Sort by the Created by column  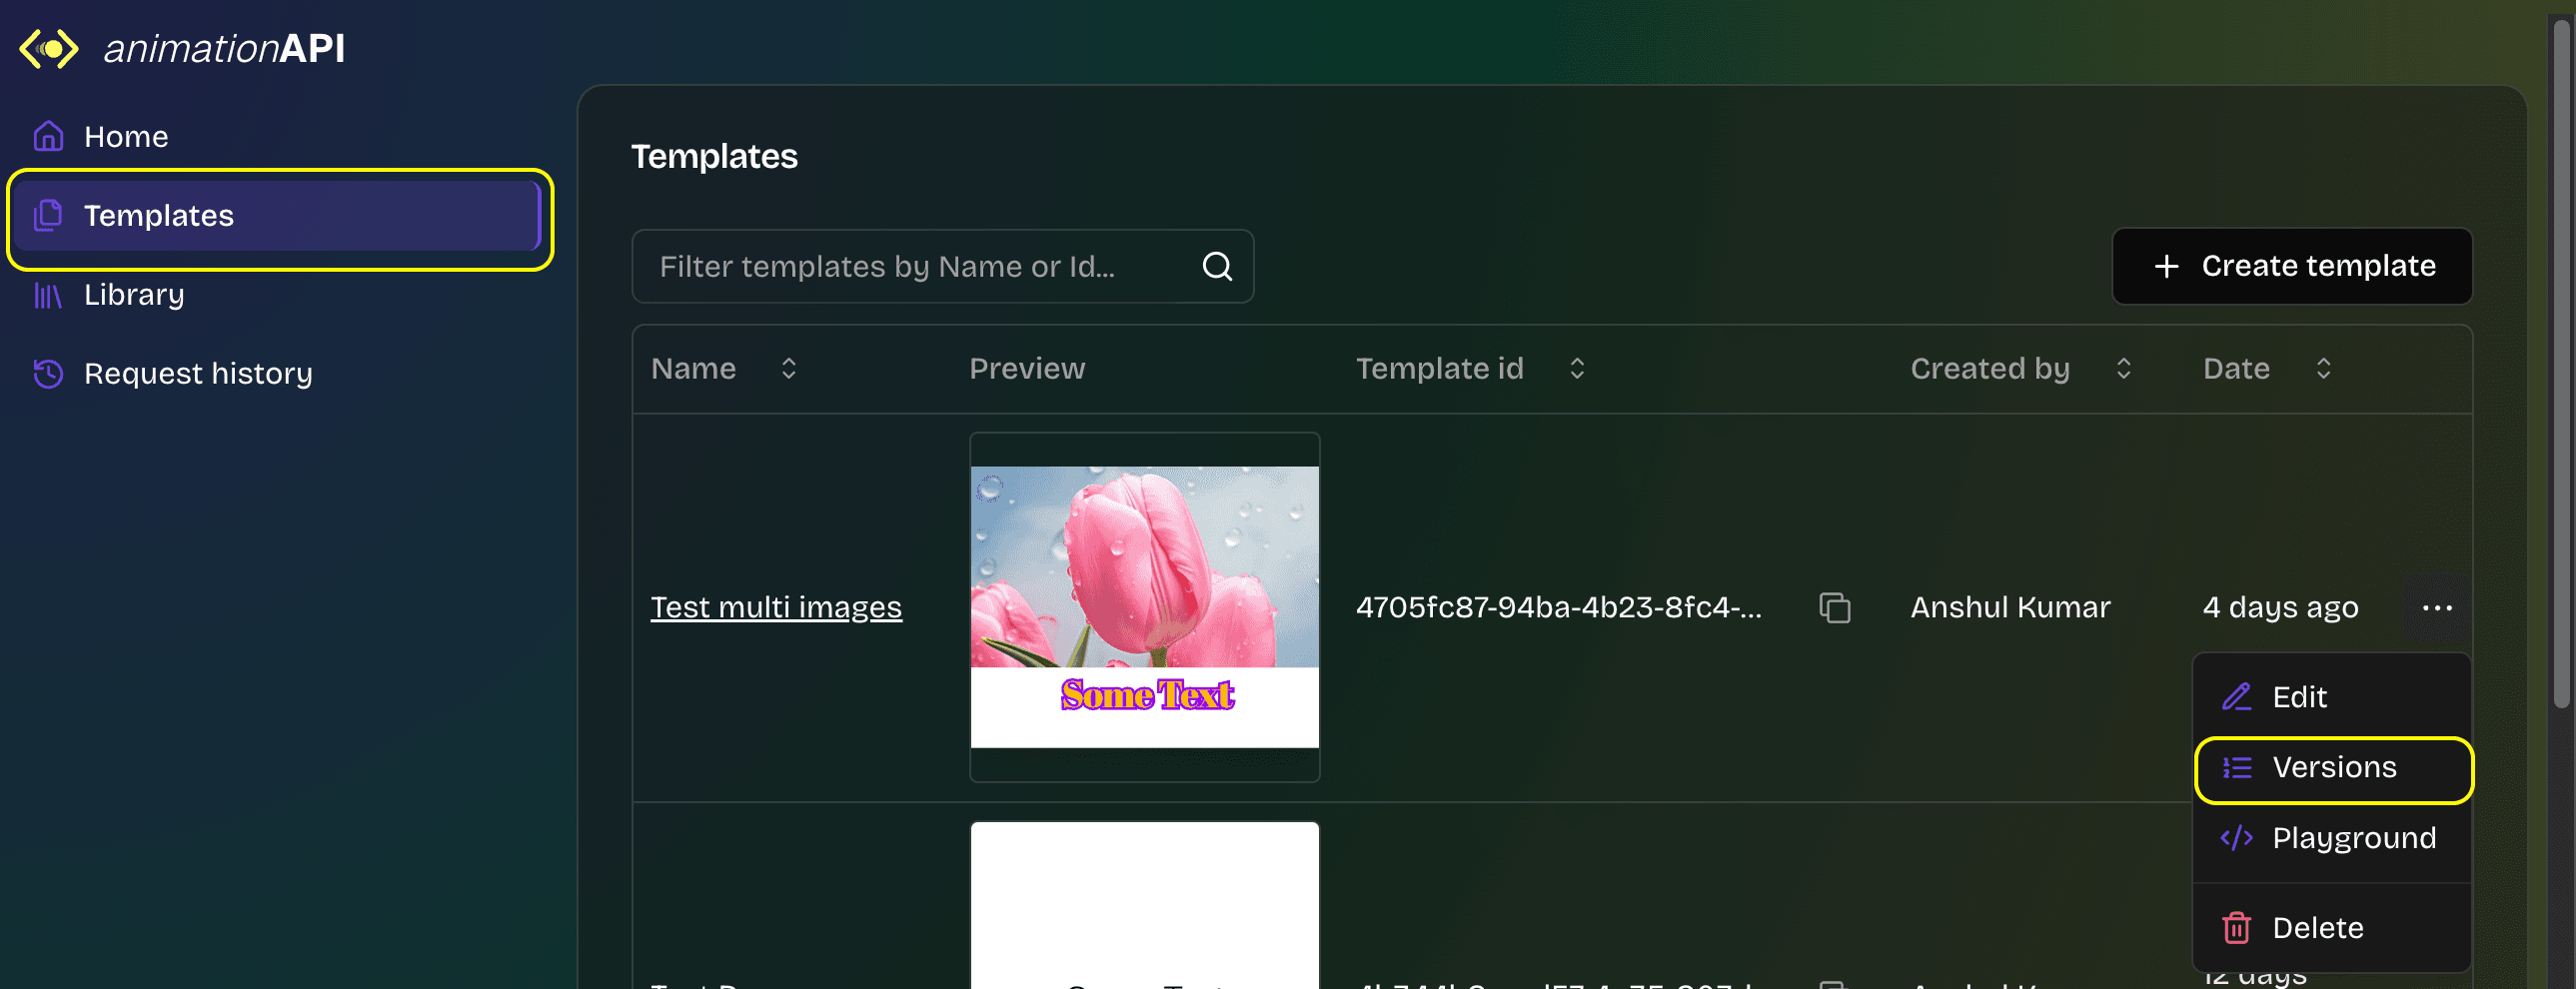click(2124, 368)
